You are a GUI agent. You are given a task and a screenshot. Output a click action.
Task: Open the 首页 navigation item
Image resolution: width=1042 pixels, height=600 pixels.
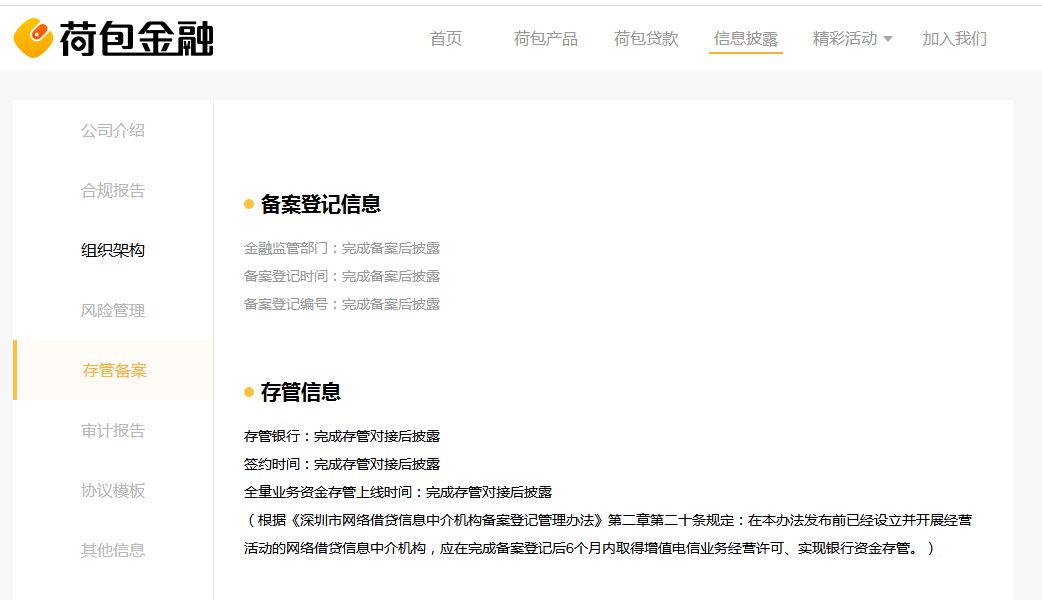(446, 38)
